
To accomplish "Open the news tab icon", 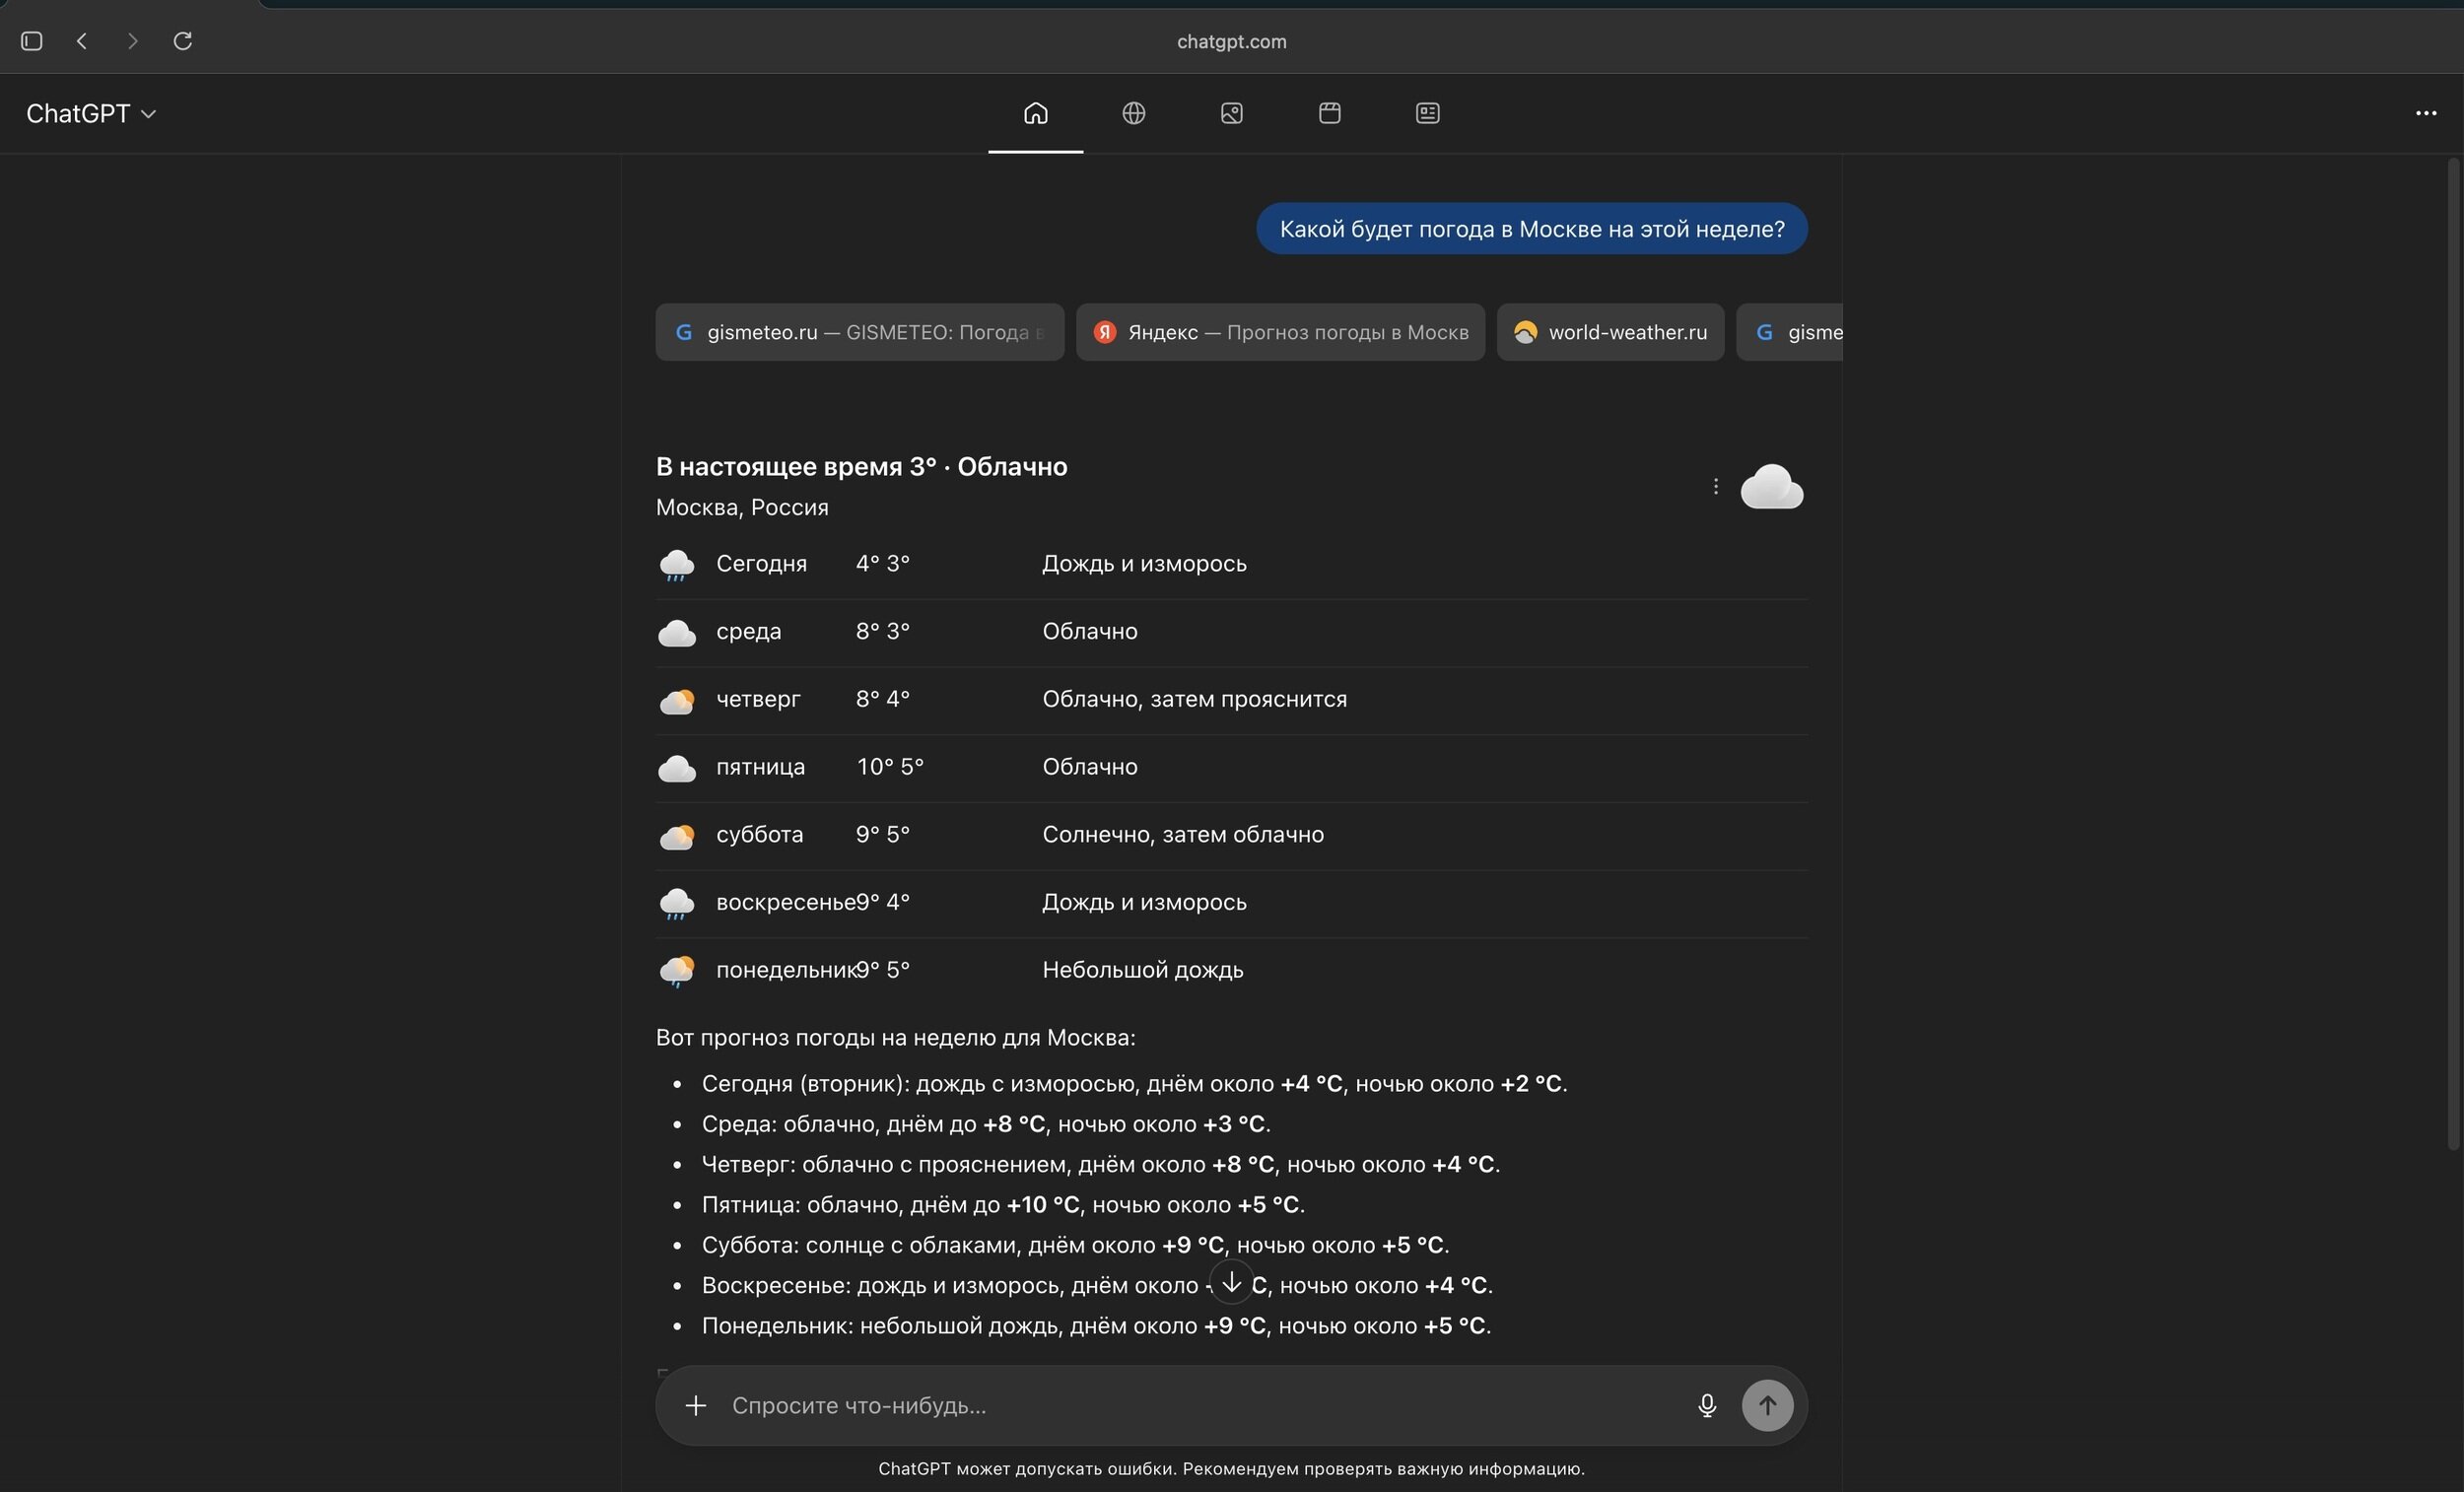I will (x=1427, y=113).
